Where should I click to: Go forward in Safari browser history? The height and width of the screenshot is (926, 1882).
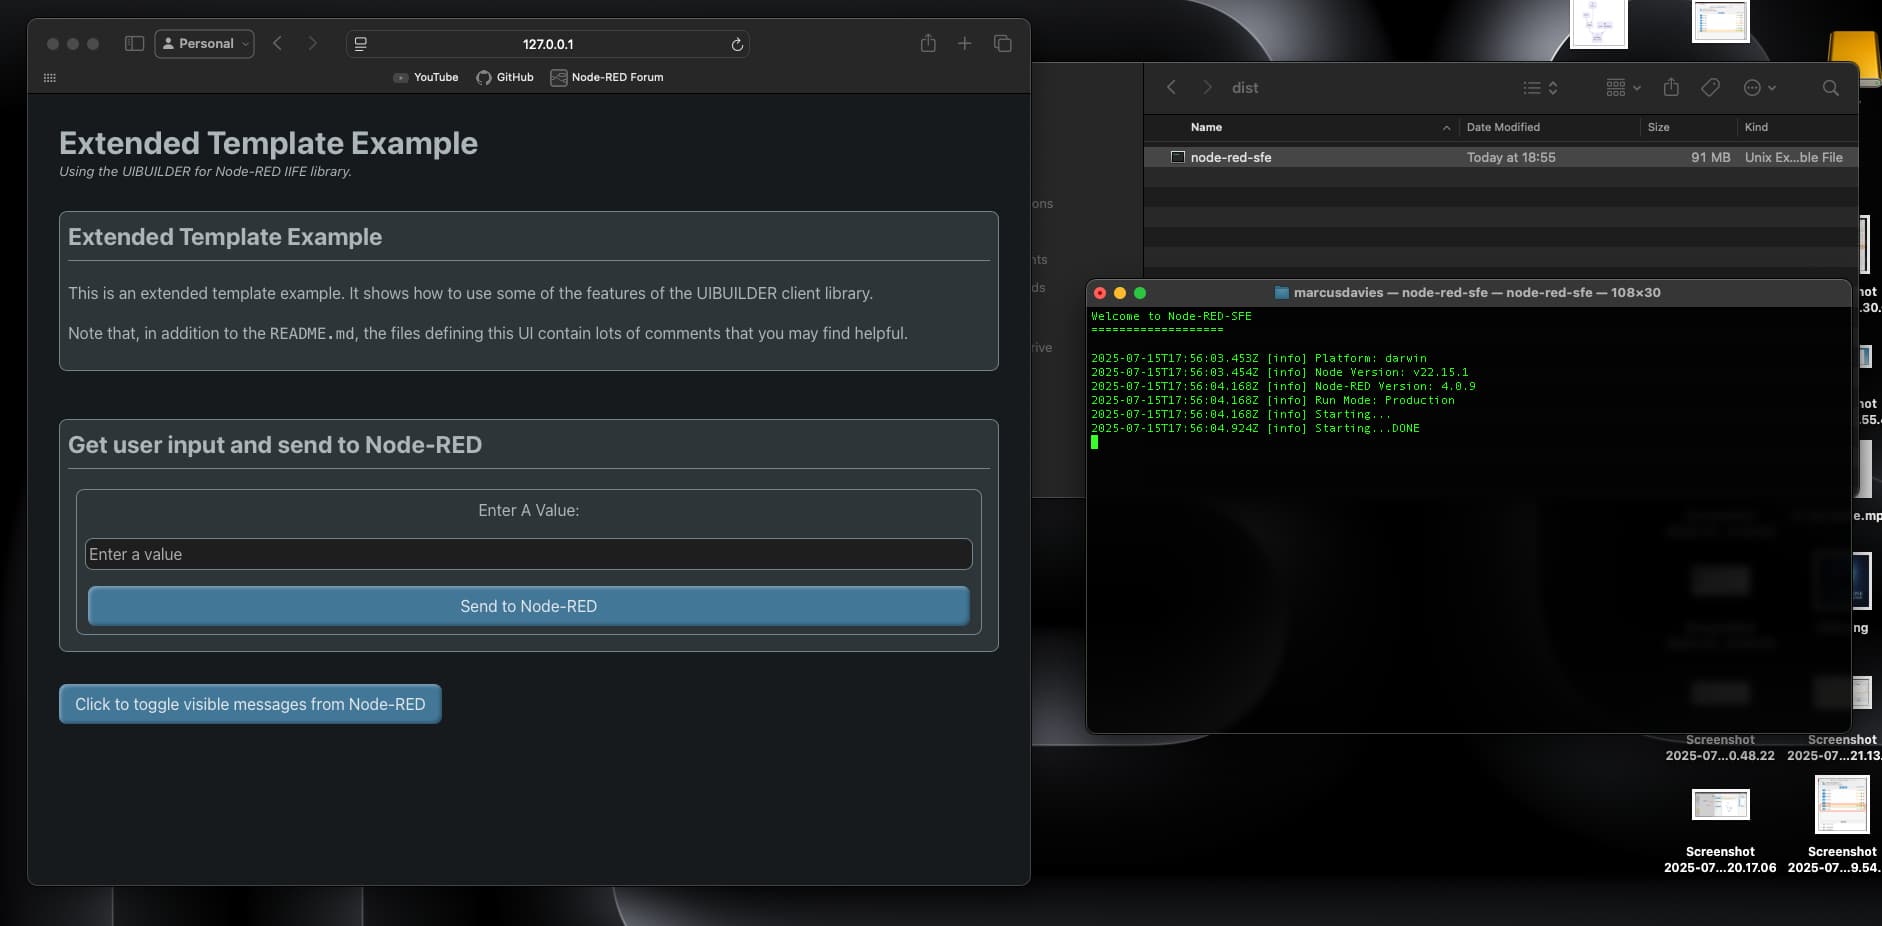312,44
